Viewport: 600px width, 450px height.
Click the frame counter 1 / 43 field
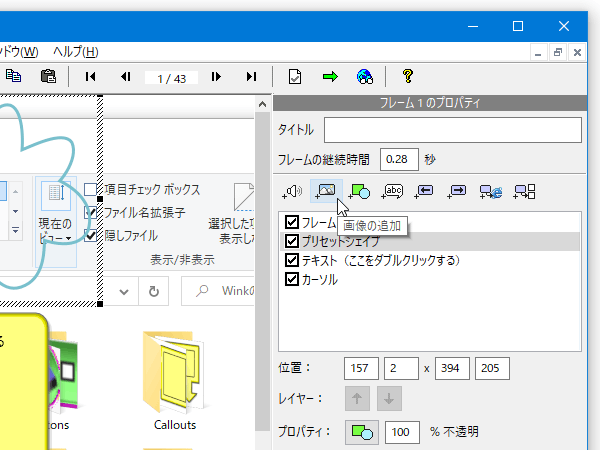point(171,78)
